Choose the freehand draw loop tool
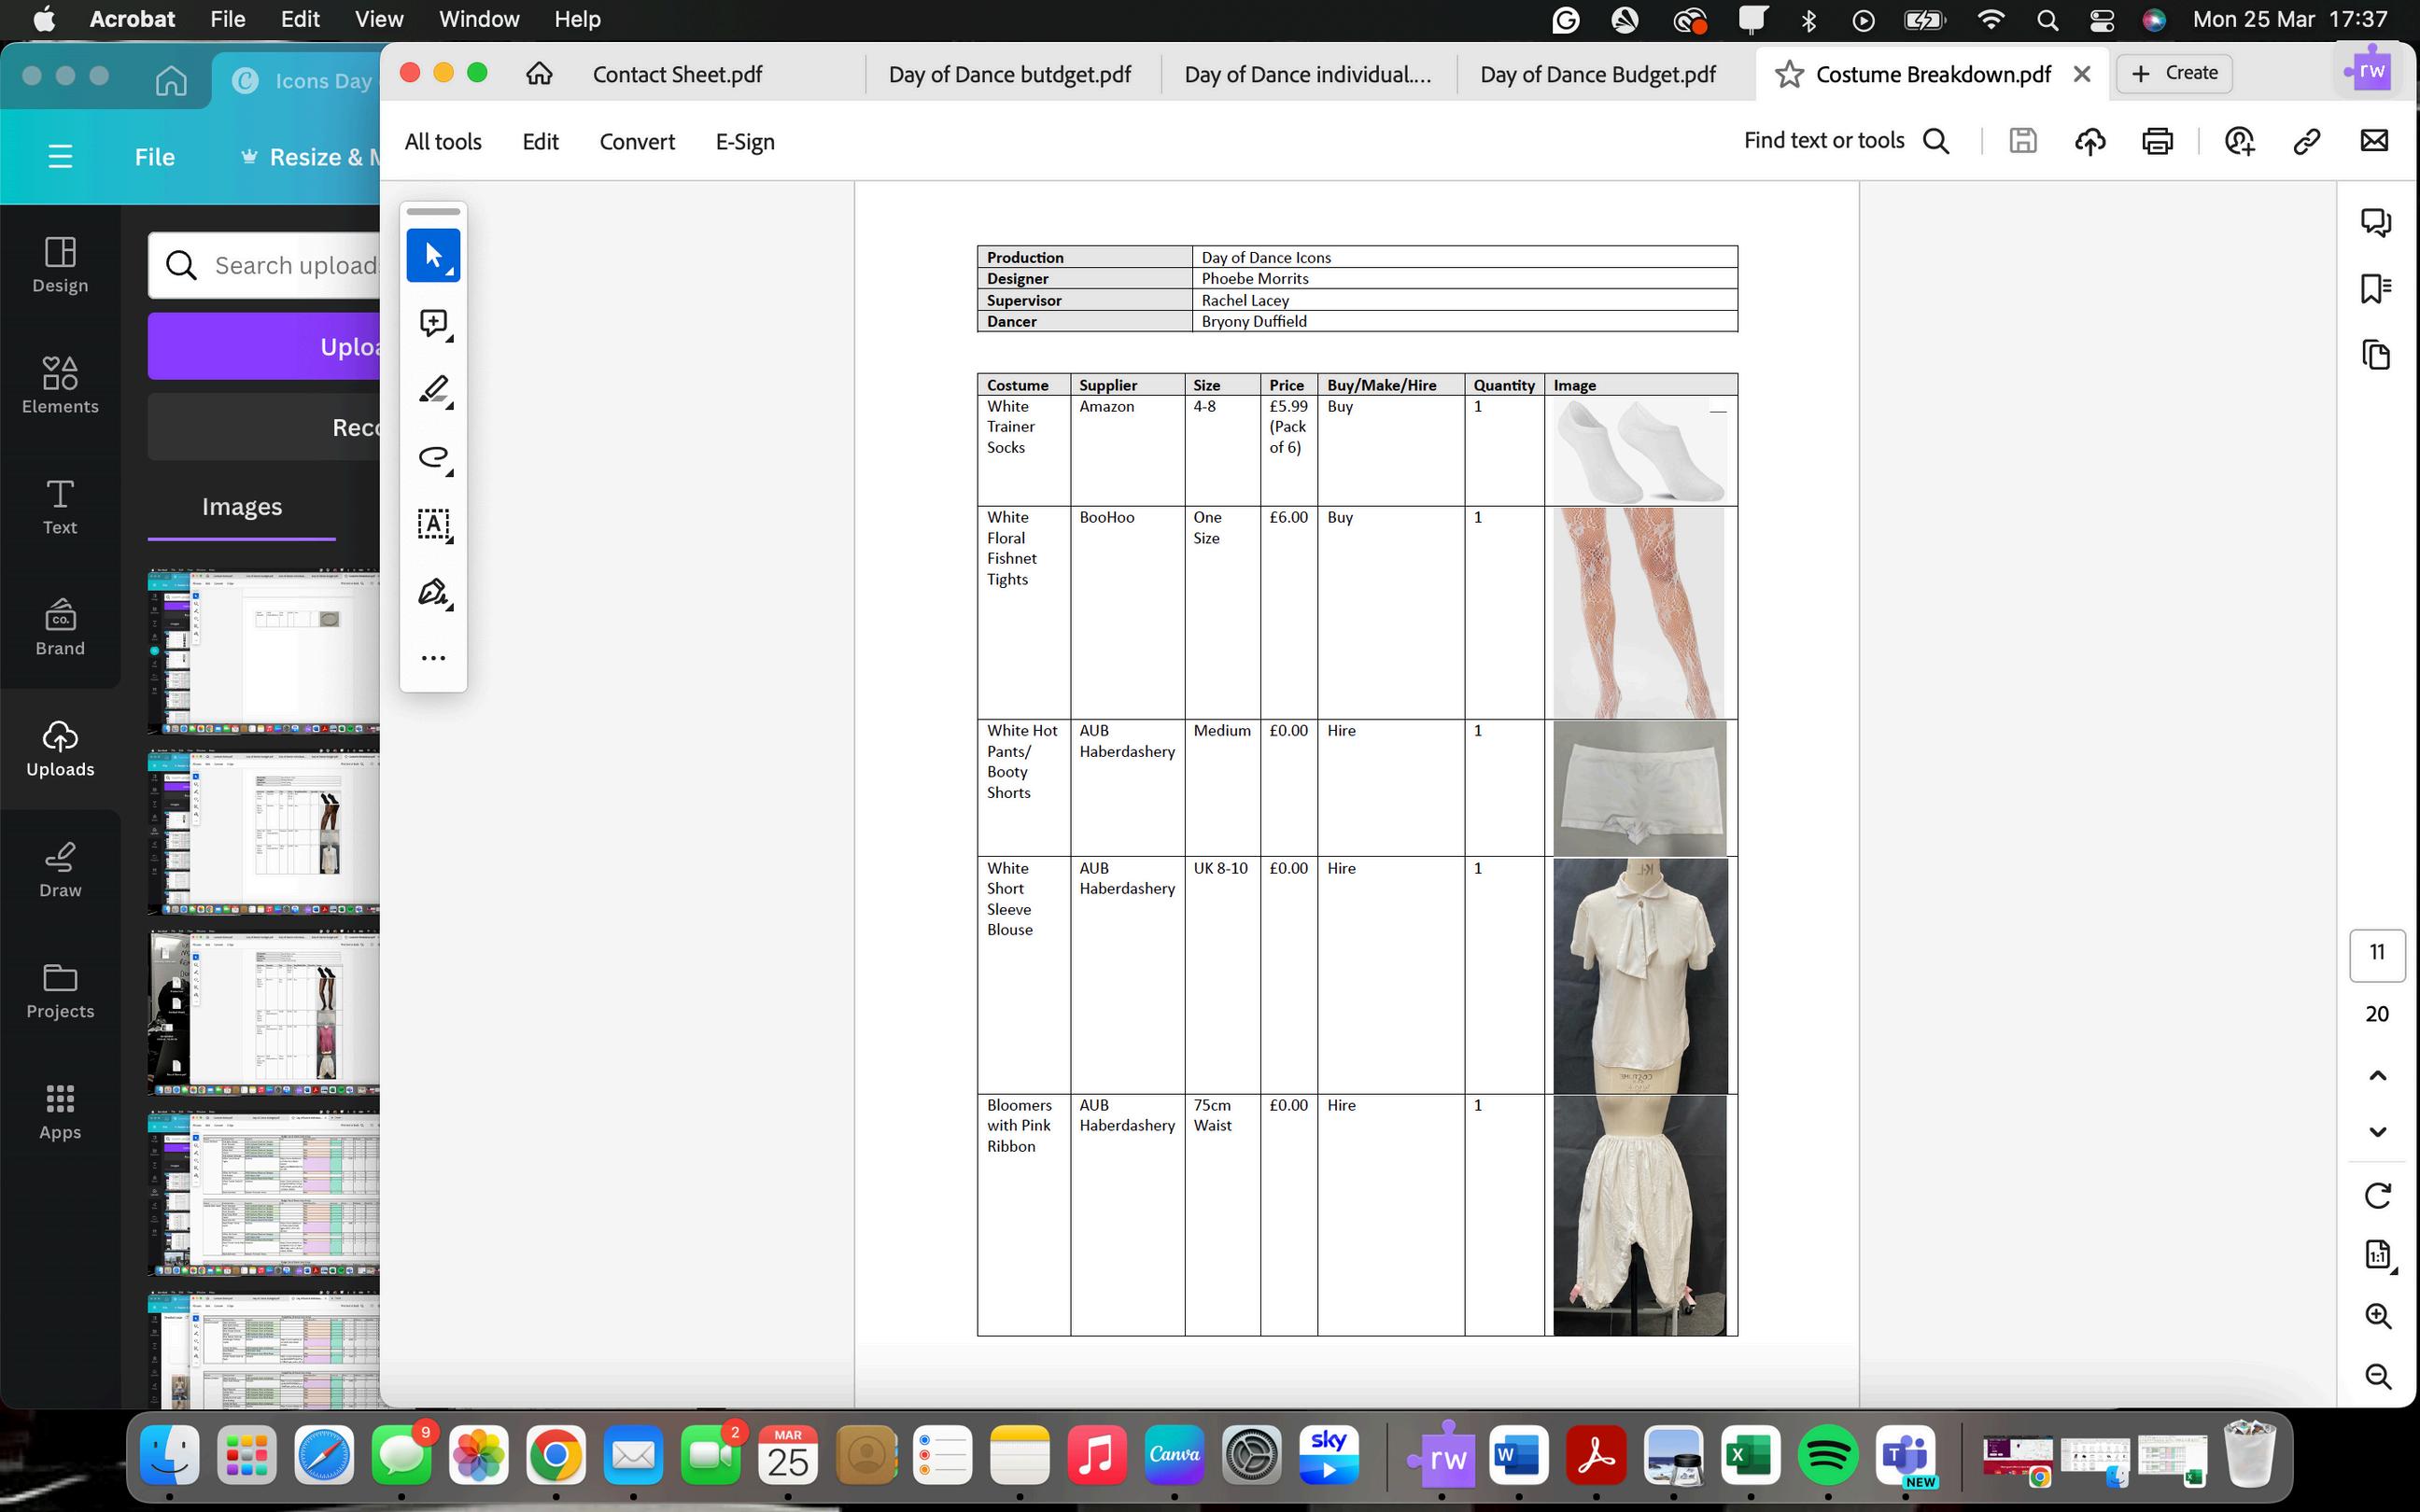Screen dimensions: 2420x1512 tap(433, 457)
